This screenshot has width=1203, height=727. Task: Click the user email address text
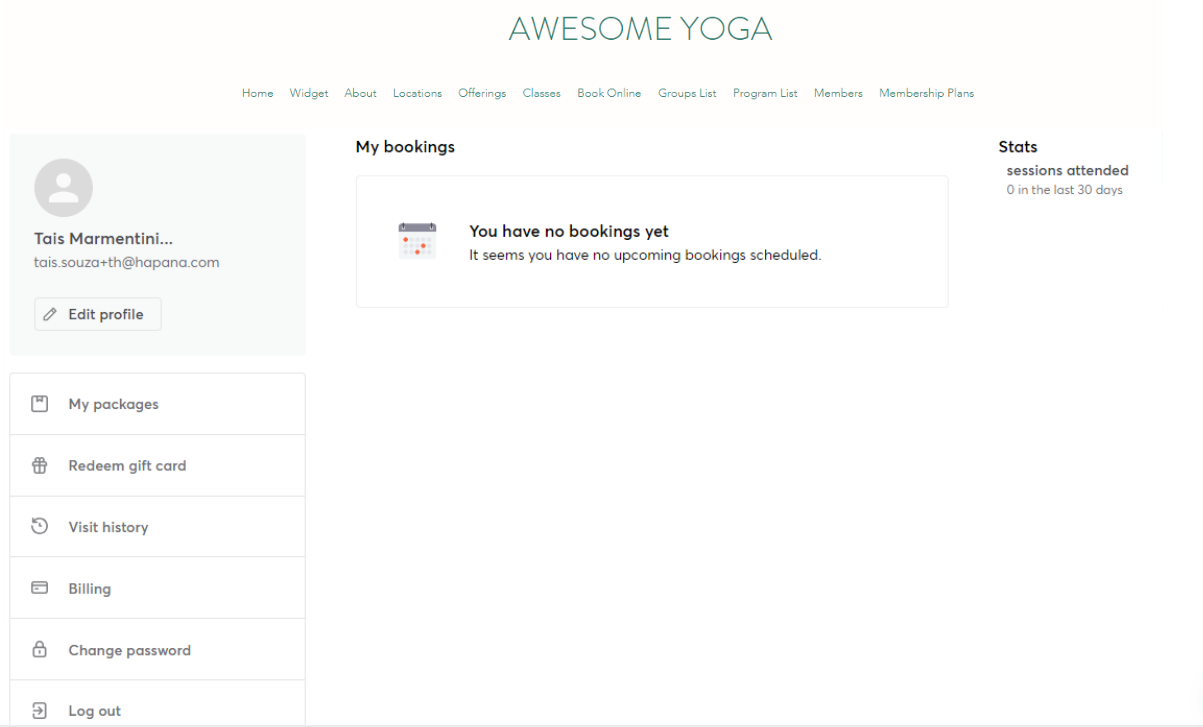click(127, 262)
